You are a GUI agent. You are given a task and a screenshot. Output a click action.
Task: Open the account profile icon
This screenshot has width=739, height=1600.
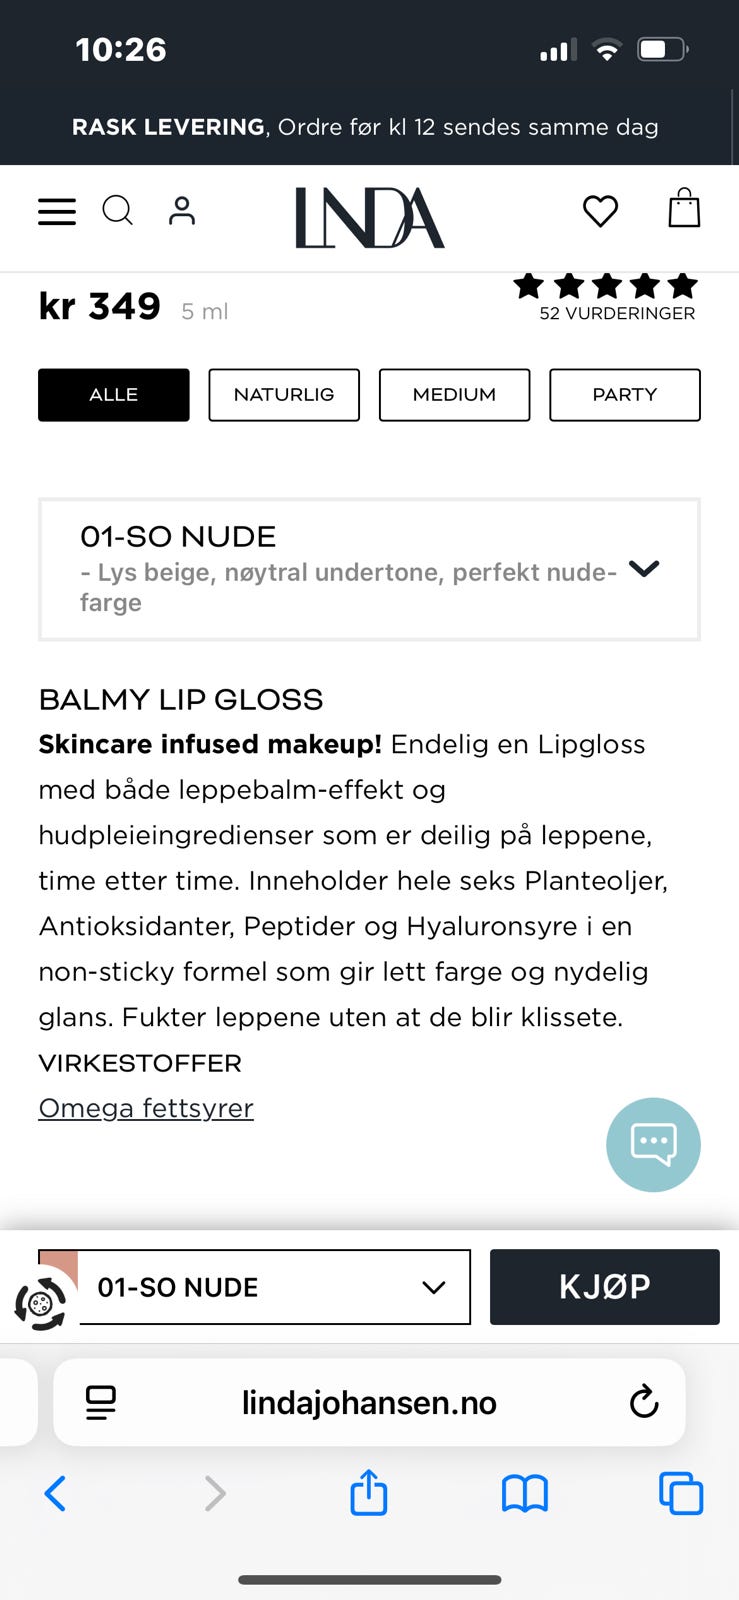[181, 211]
